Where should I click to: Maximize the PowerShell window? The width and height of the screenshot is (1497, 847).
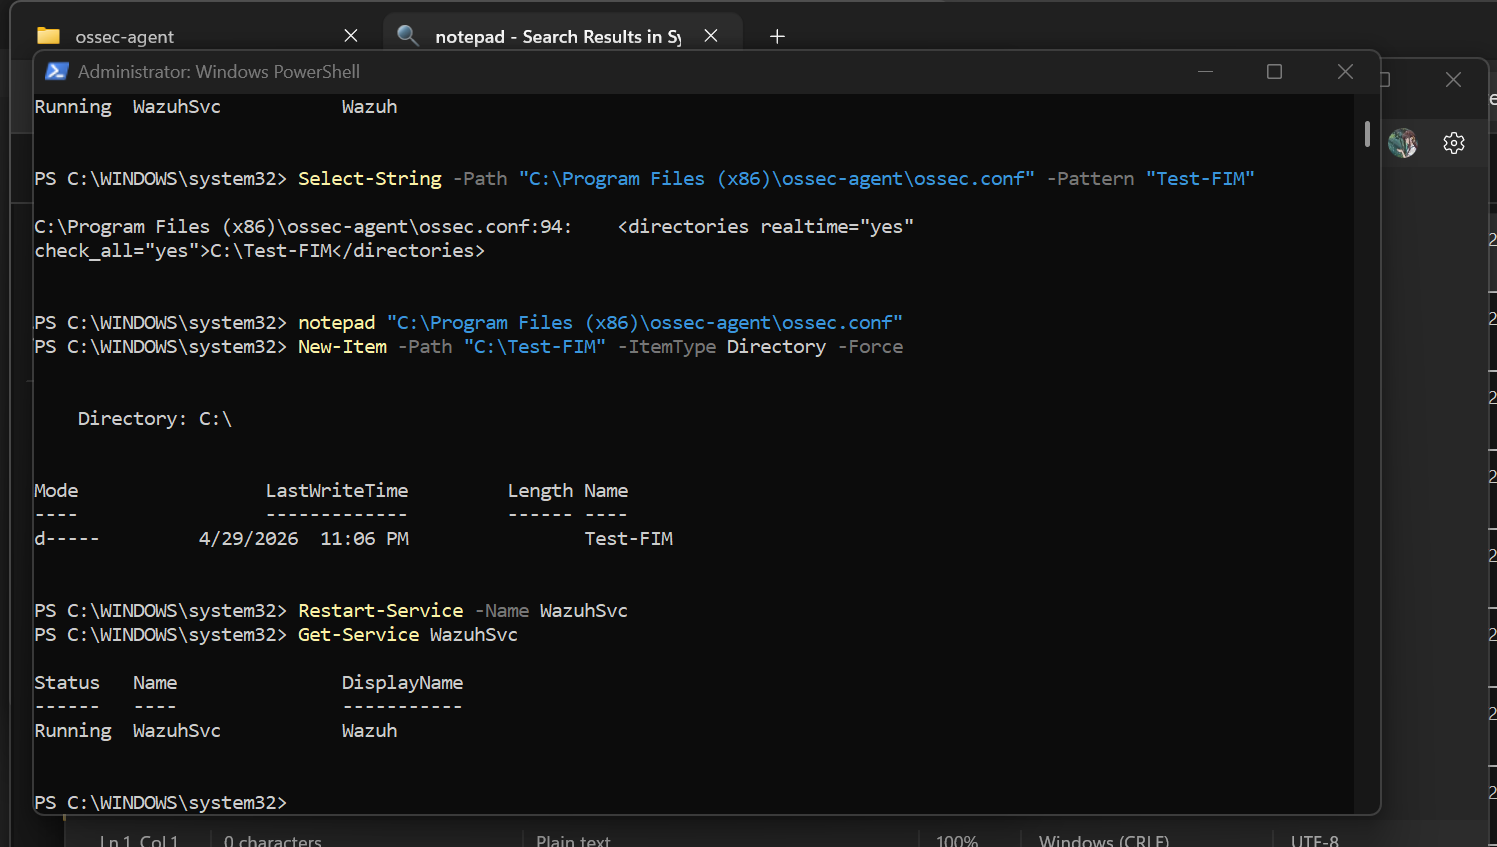click(x=1274, y=72)
